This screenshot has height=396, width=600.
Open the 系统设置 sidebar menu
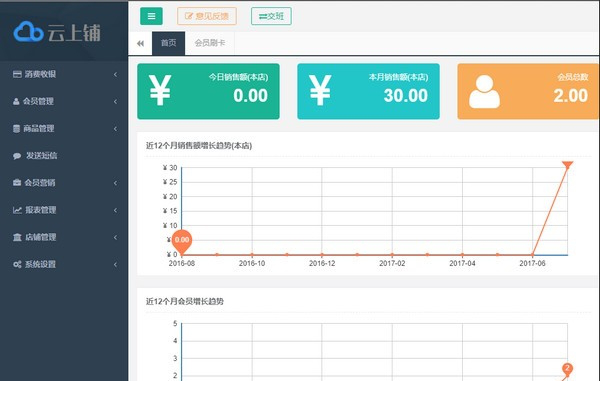point(64,264)
